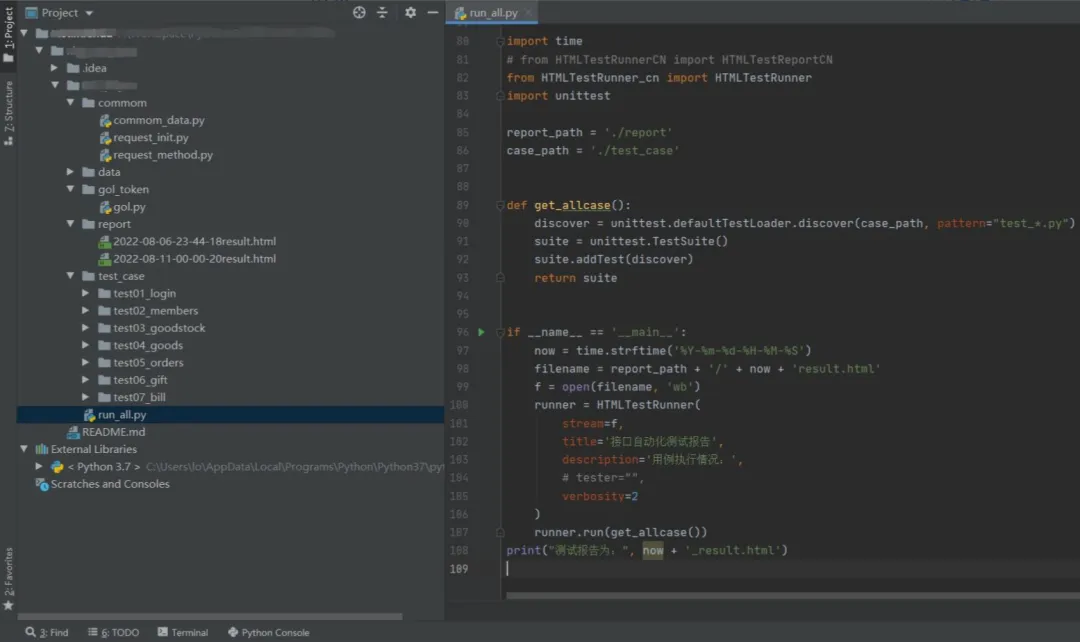Click the locate/scroll-from-source target icon

click(359, 12)
